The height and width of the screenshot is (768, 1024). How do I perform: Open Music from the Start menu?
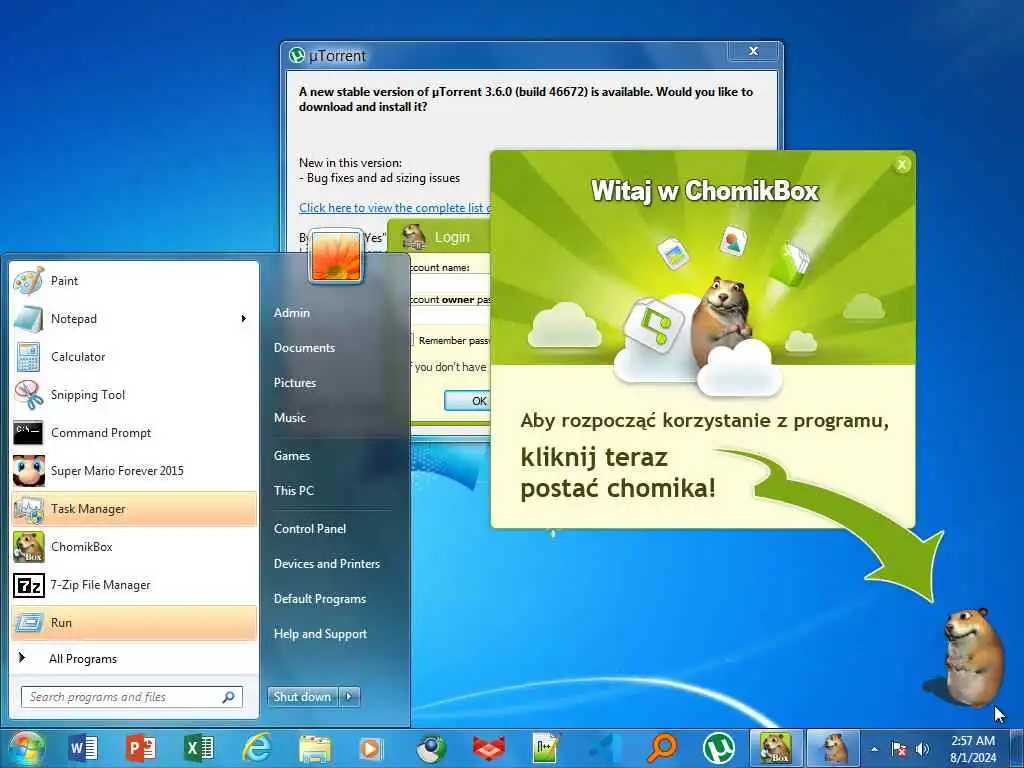[x=290, y=417]
